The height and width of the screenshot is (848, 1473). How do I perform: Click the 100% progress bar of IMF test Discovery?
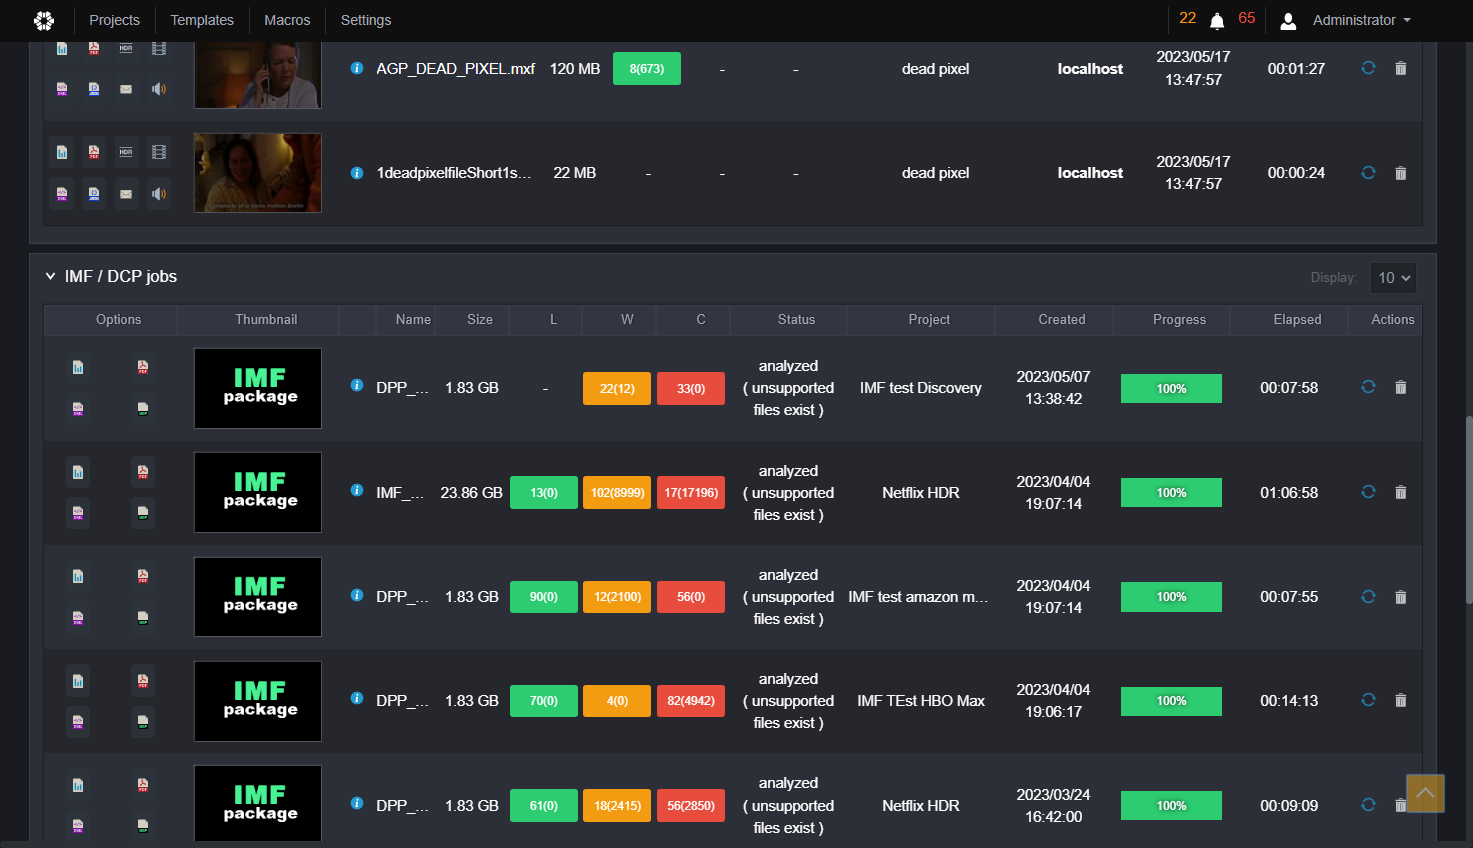pos(1171,388)
